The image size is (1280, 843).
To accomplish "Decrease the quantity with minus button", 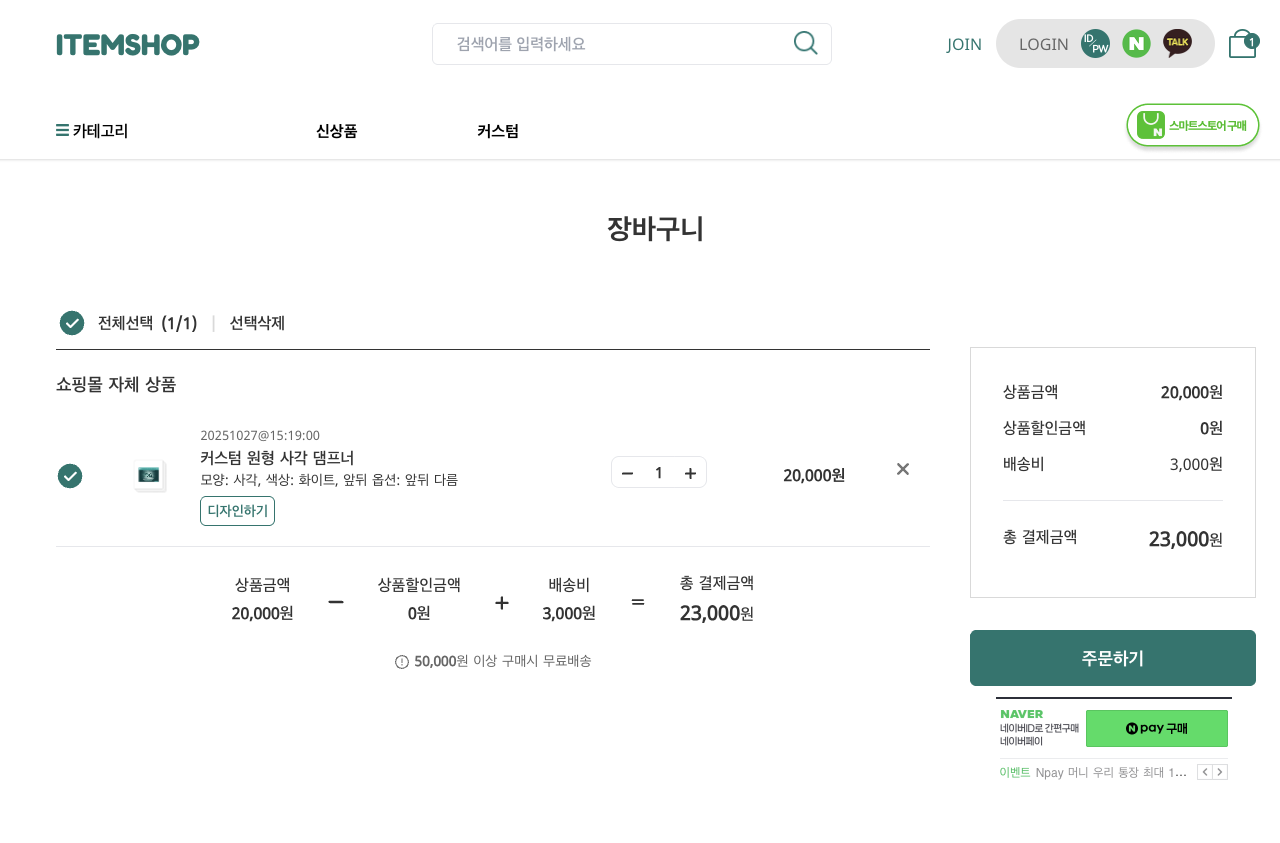I will point(627,473).
